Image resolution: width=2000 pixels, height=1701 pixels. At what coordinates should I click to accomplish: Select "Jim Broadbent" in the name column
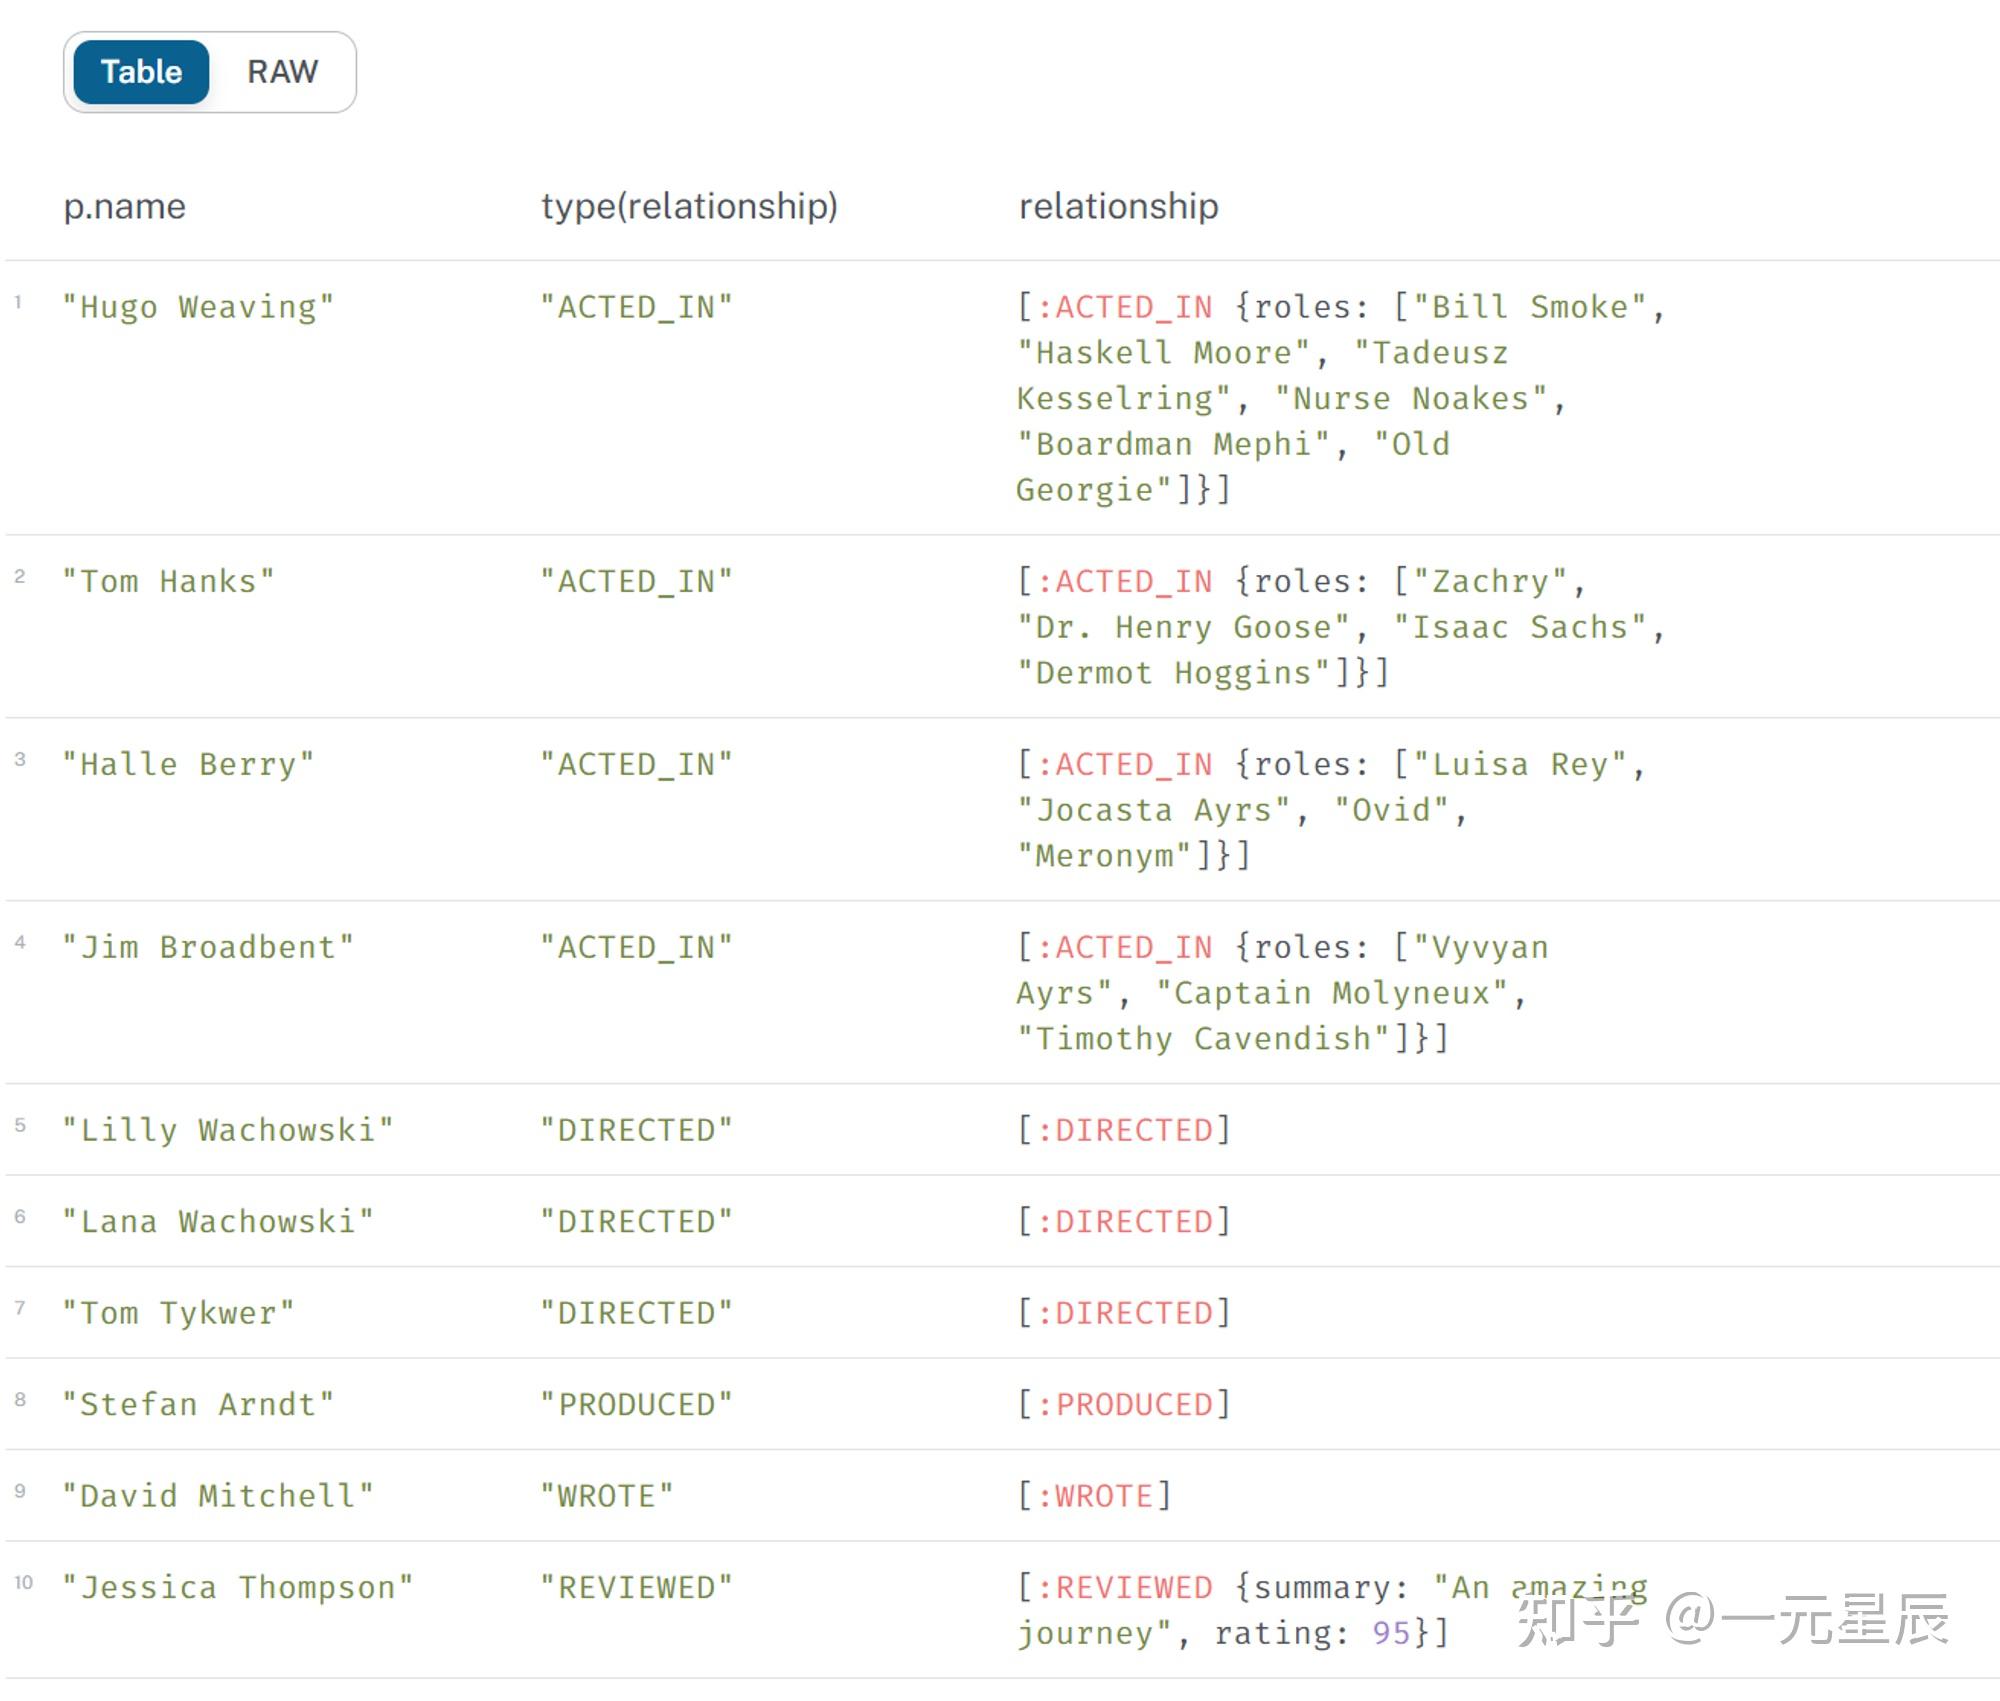pyautogui.click(x=209, y=946)
